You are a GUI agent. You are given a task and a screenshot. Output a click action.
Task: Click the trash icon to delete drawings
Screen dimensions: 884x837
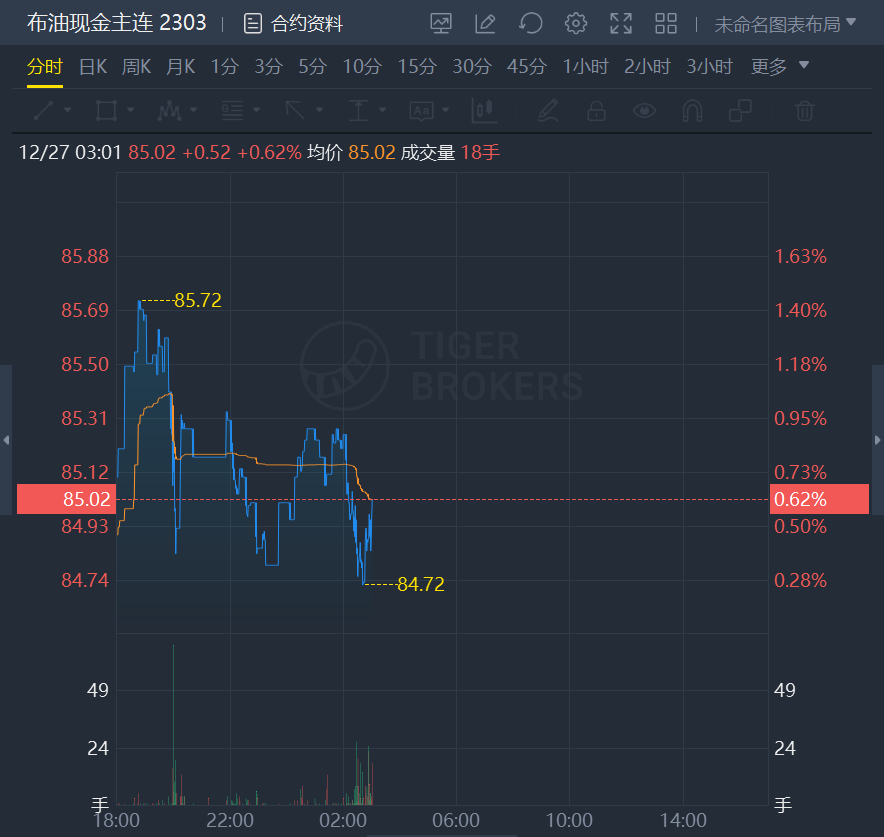coord(805,110)
